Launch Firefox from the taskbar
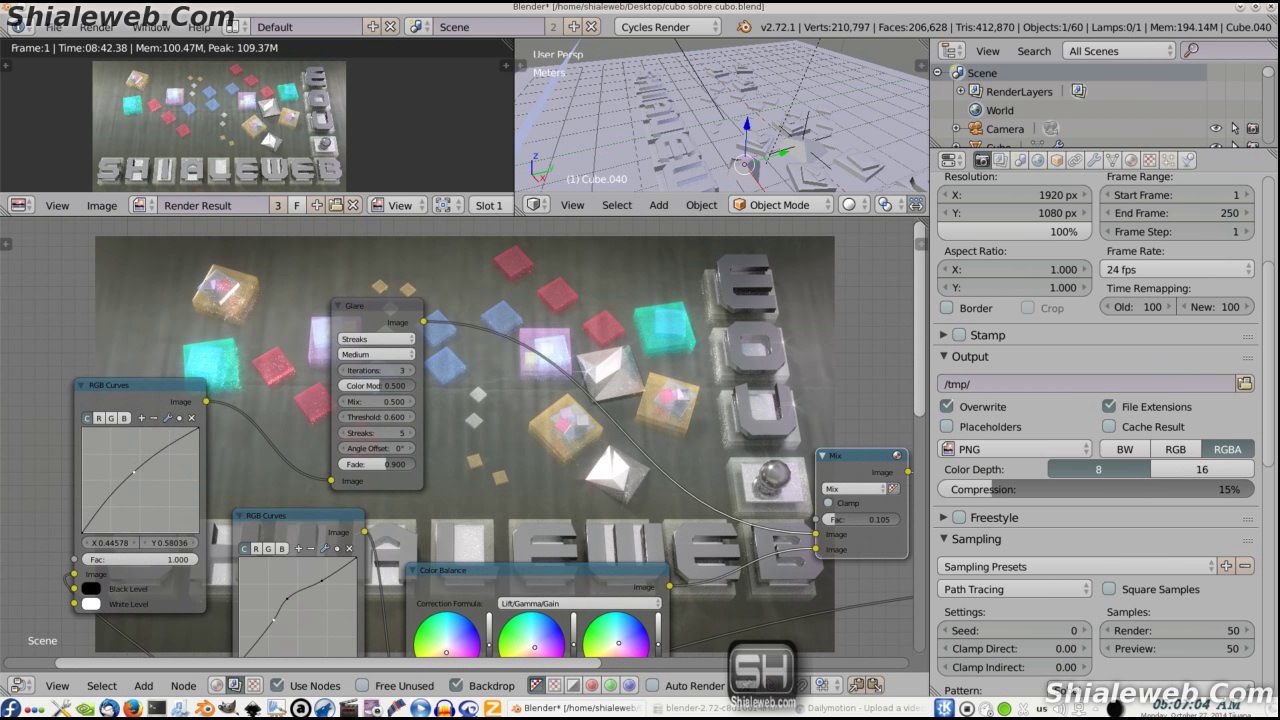 pyautogui.click(x=133, y=708)
